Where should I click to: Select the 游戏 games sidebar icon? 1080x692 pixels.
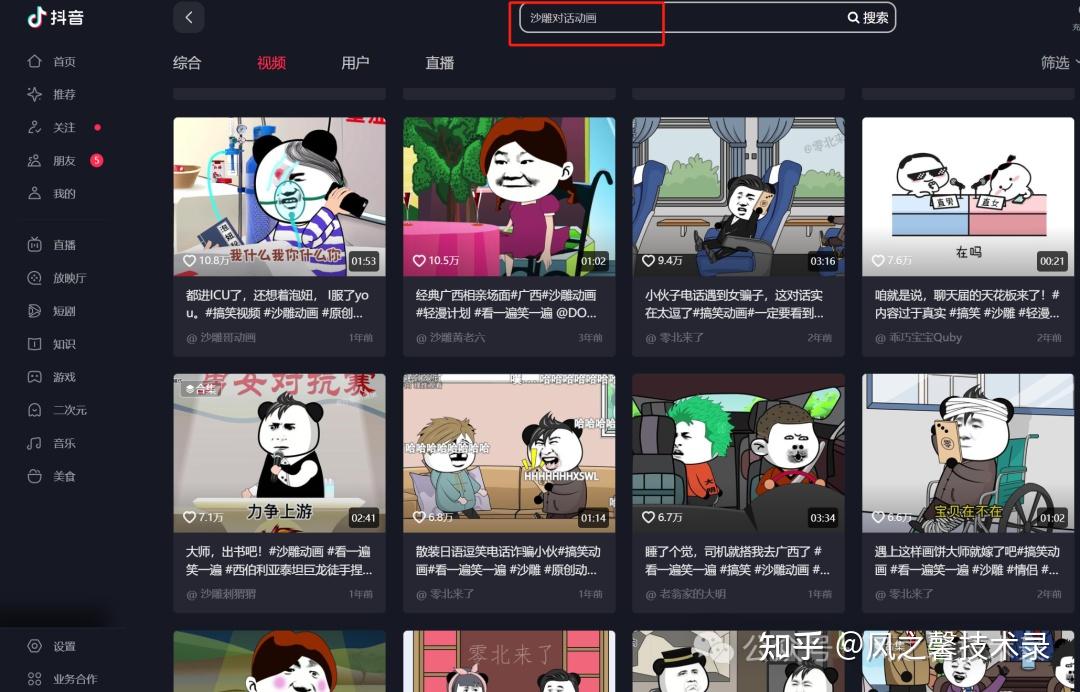(36, 377)
